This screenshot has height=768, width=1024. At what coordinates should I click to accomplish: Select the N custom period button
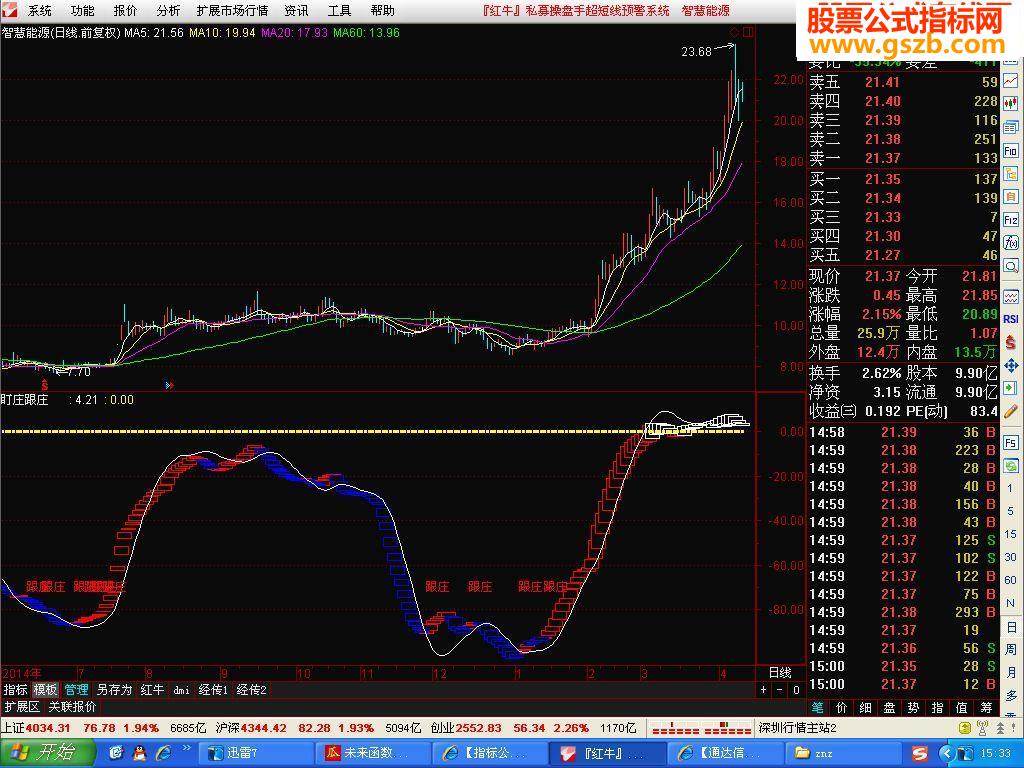point(1010,602)
